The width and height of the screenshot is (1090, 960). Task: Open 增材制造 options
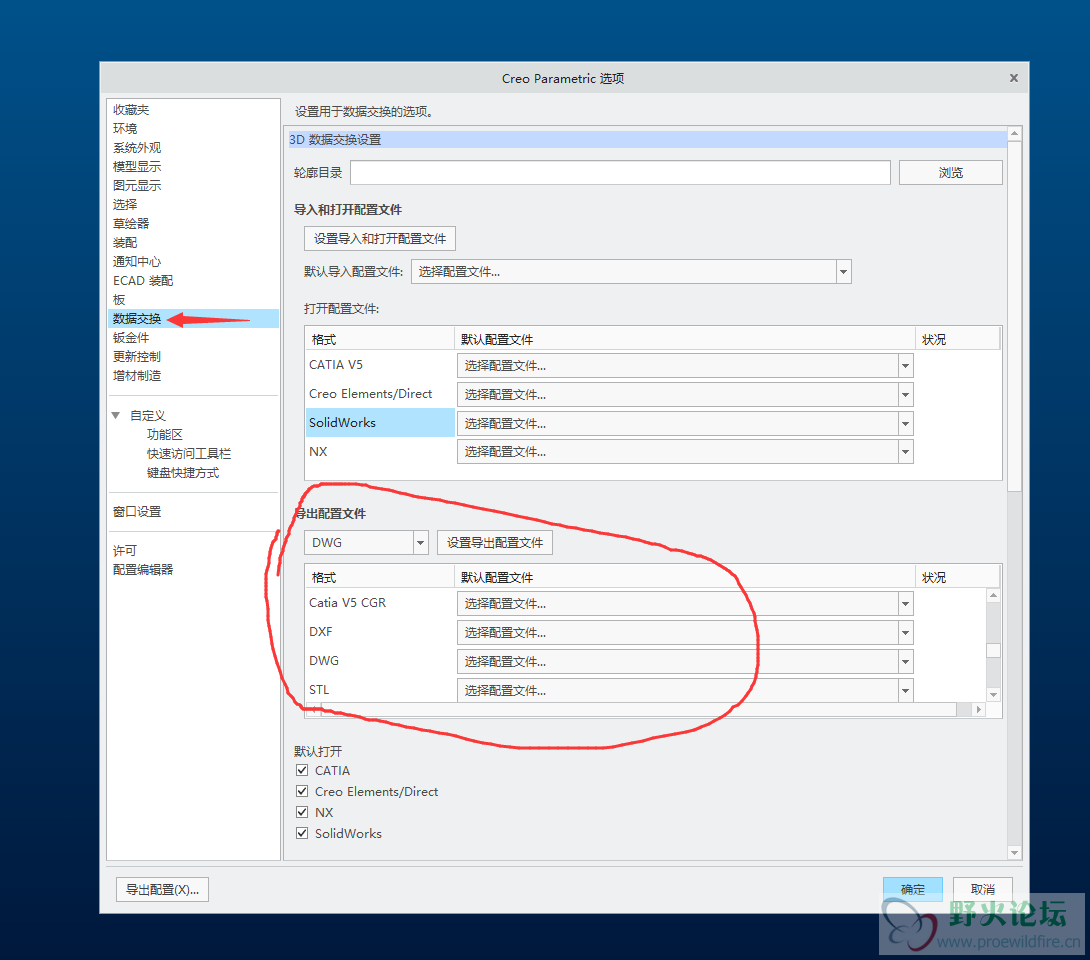[137, 375]
